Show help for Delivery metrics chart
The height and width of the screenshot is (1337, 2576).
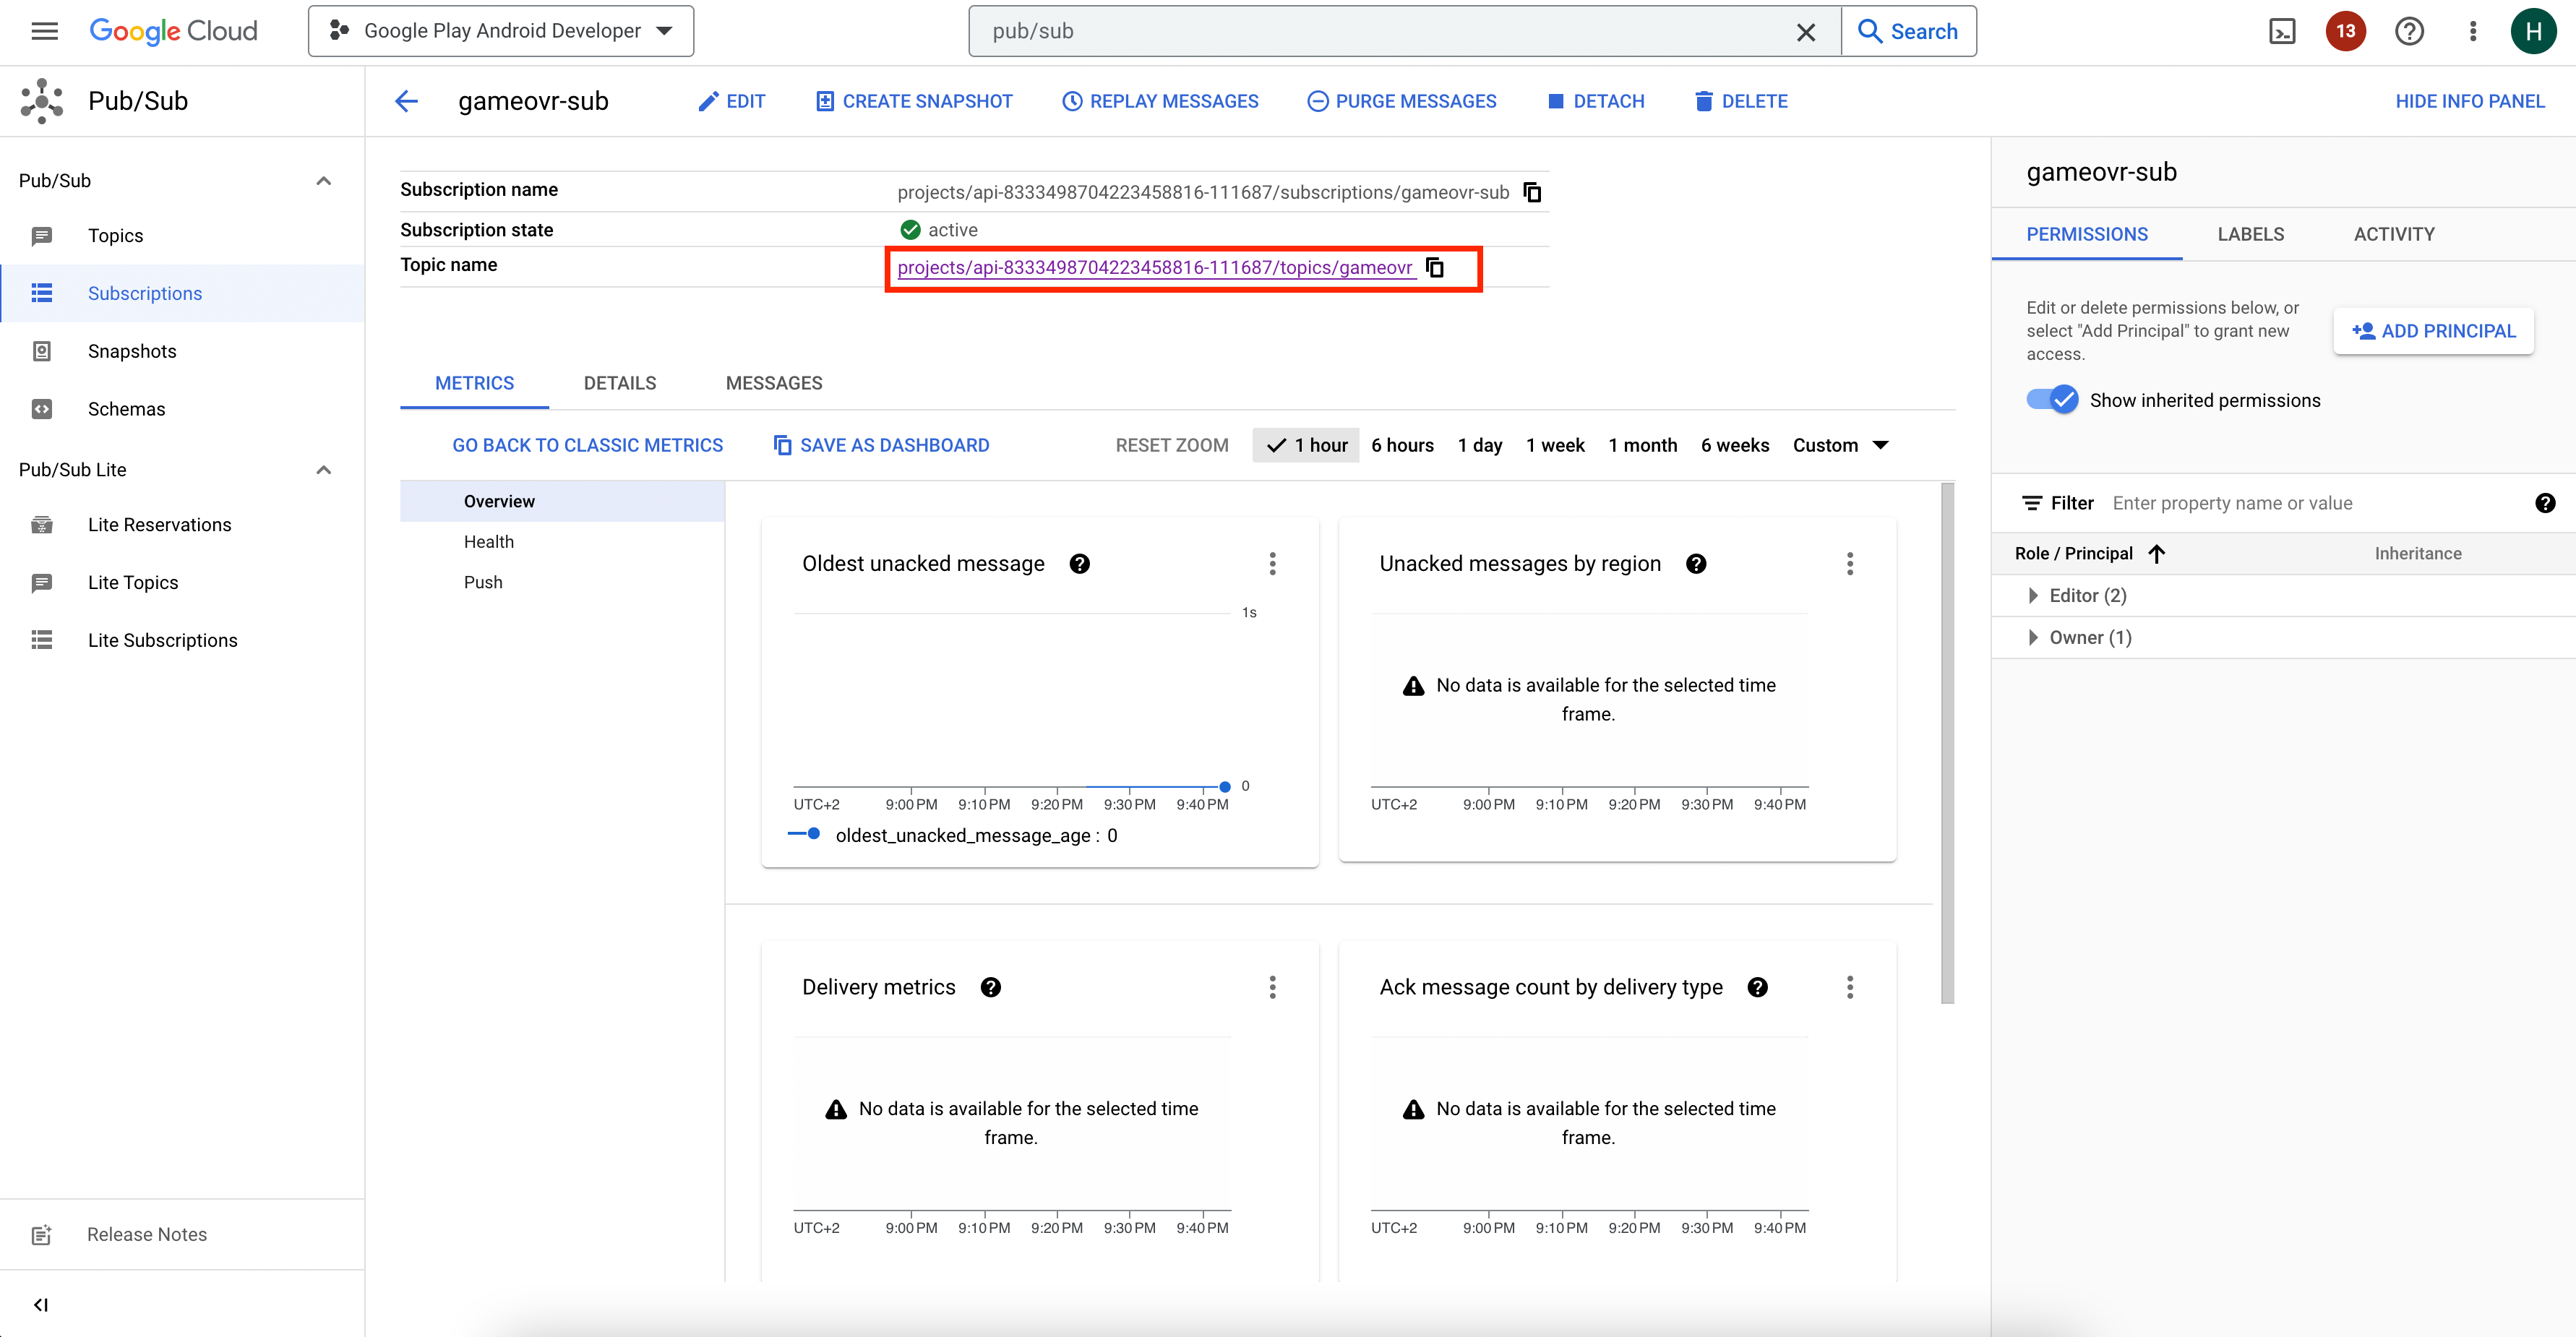991,988
